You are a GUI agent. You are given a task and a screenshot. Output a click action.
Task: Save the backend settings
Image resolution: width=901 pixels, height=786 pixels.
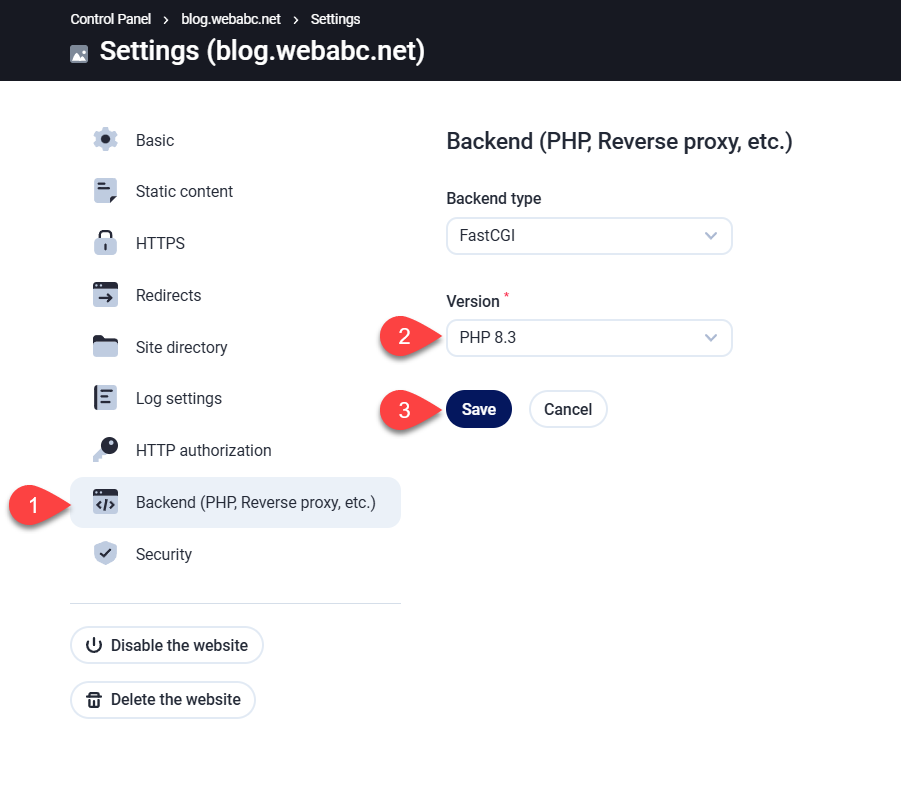point(479,409)
